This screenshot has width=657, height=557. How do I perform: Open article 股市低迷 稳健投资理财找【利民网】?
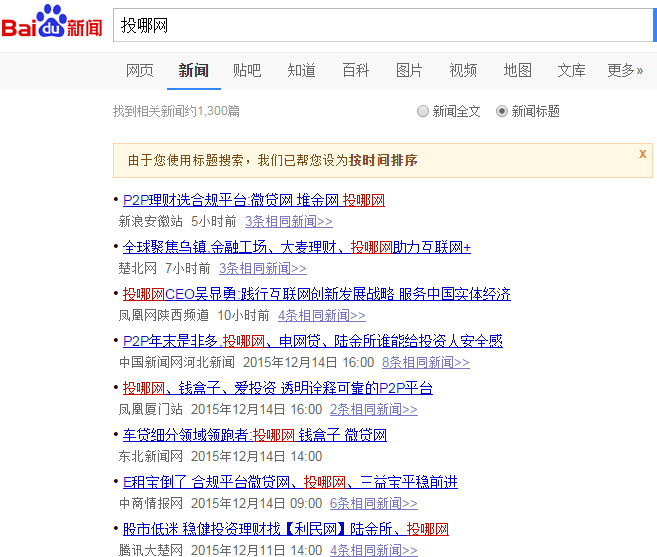coord(286,529)
